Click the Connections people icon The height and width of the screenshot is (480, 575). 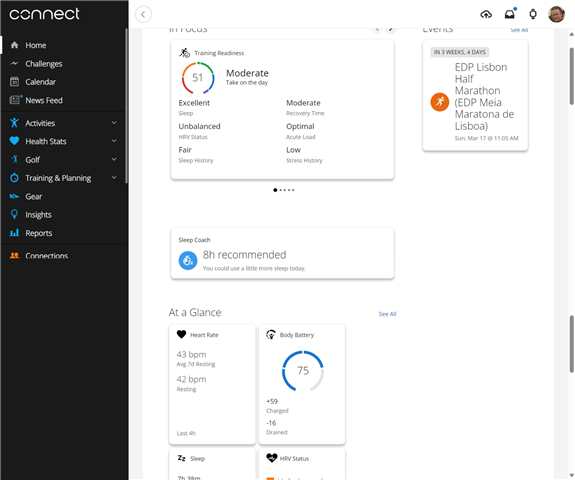click(14, 255)
